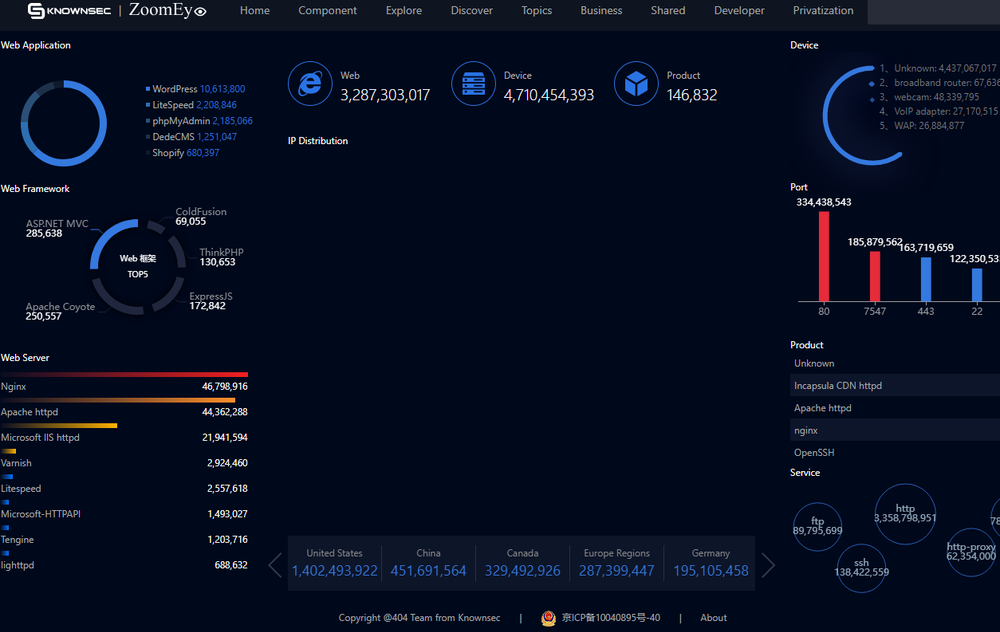Click the Product cube icon

pos(636,84)
